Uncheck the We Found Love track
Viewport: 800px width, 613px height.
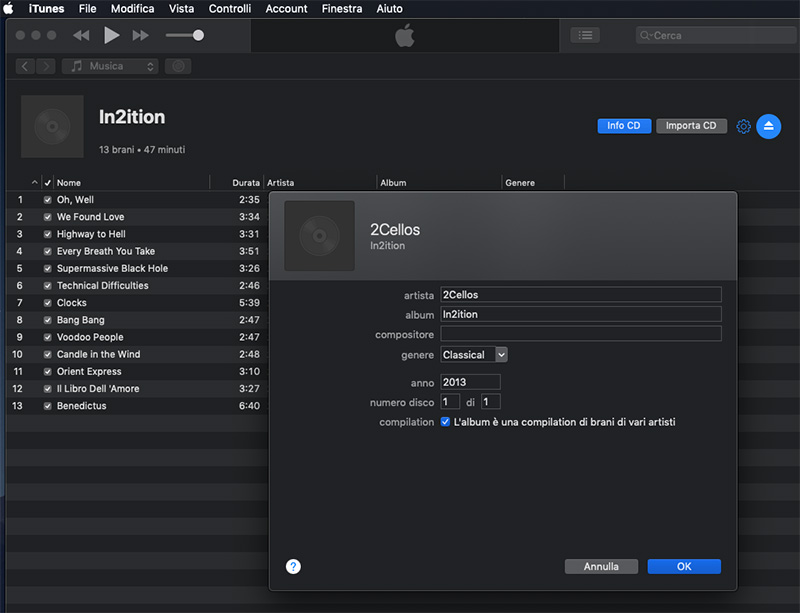pyautogui.click(x=47, y=217)
